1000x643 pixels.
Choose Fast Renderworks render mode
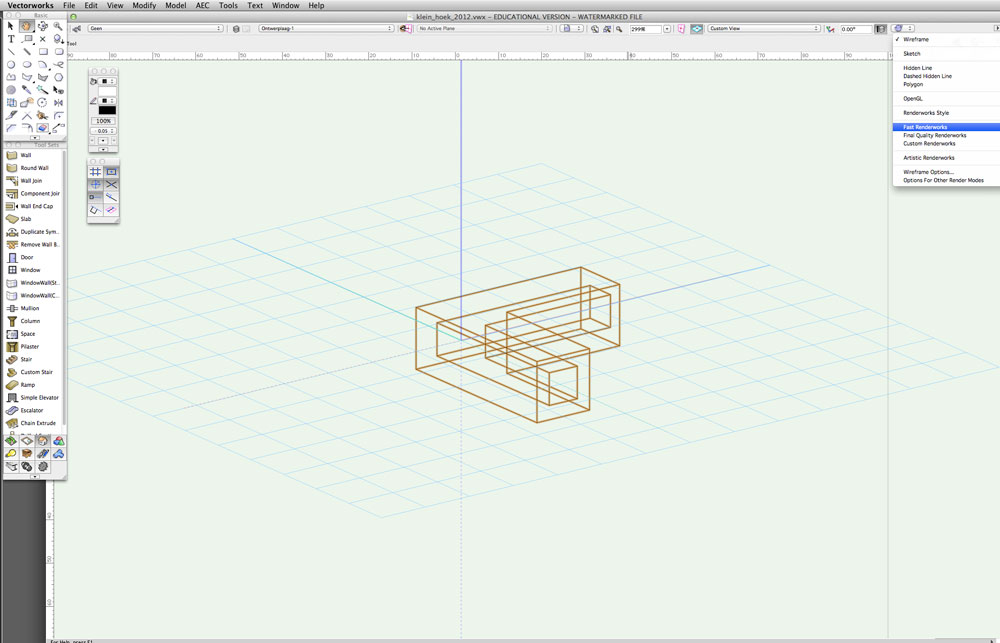(x=946, y=127)
